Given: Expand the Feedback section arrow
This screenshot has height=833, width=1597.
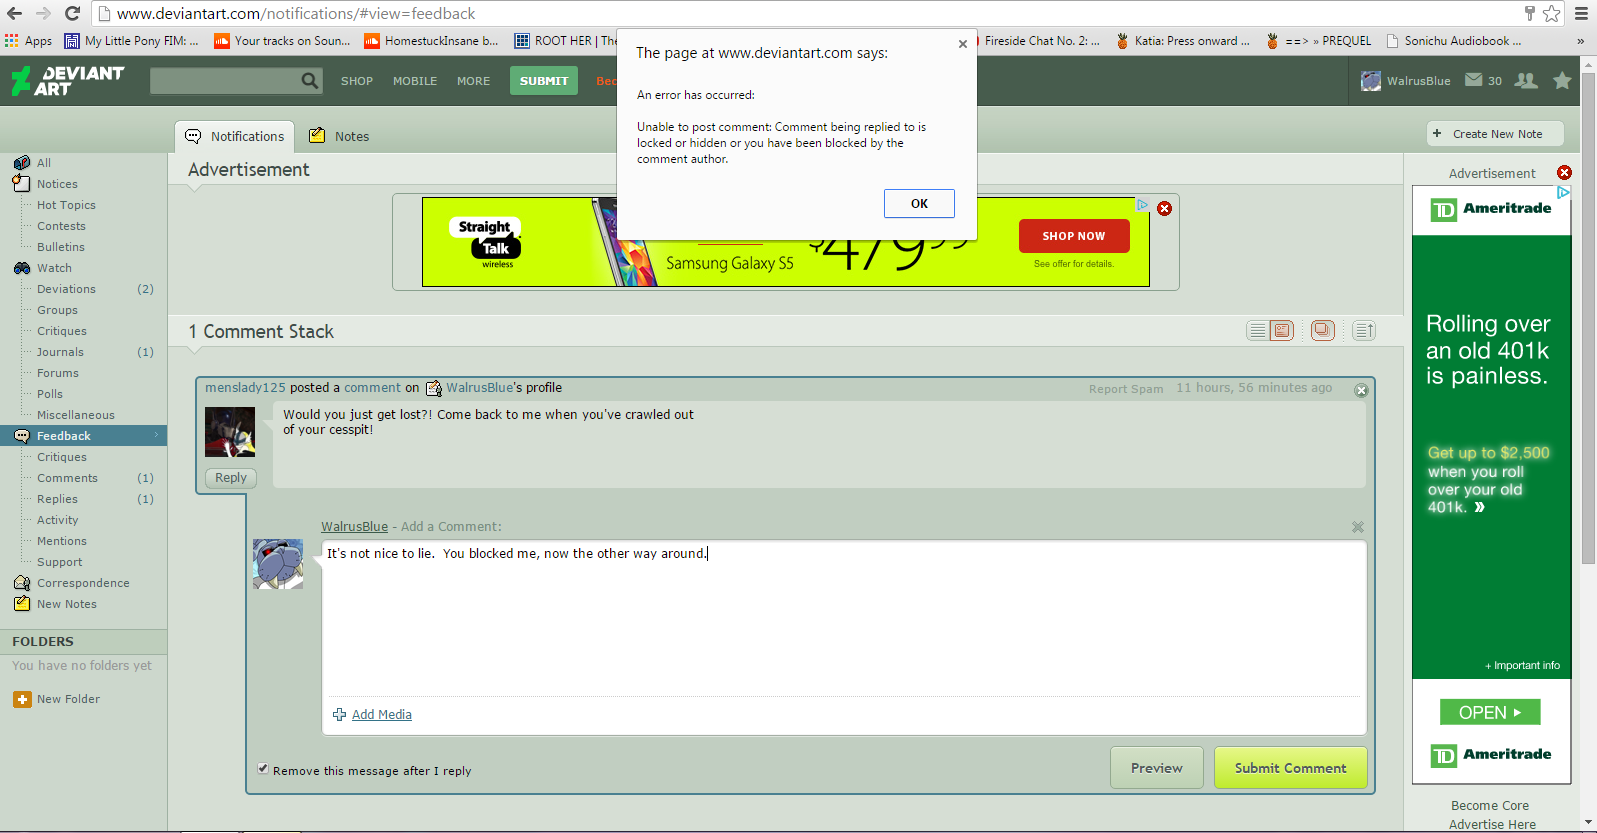Looking at the screenshot, I should coord(156,435).
